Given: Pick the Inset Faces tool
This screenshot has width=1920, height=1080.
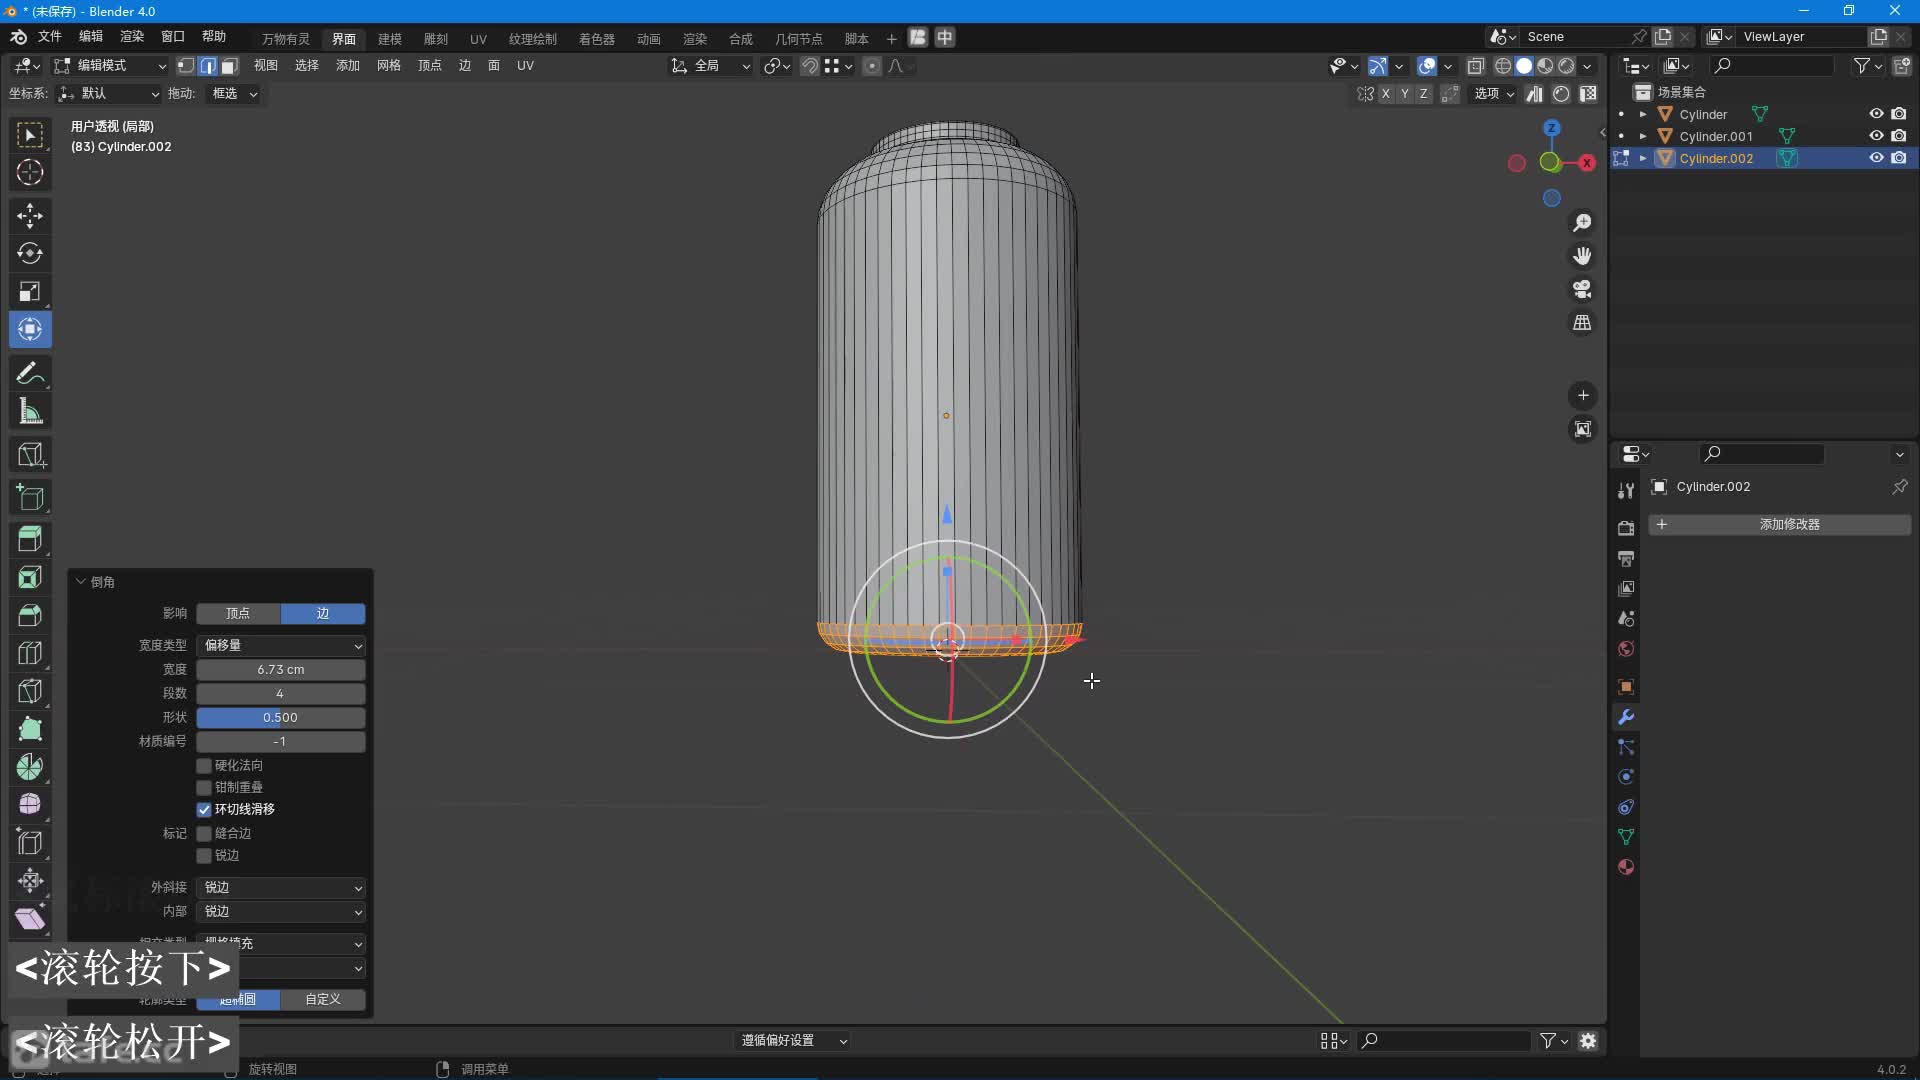Looking at the screenshot, I should tap(30, 577).
